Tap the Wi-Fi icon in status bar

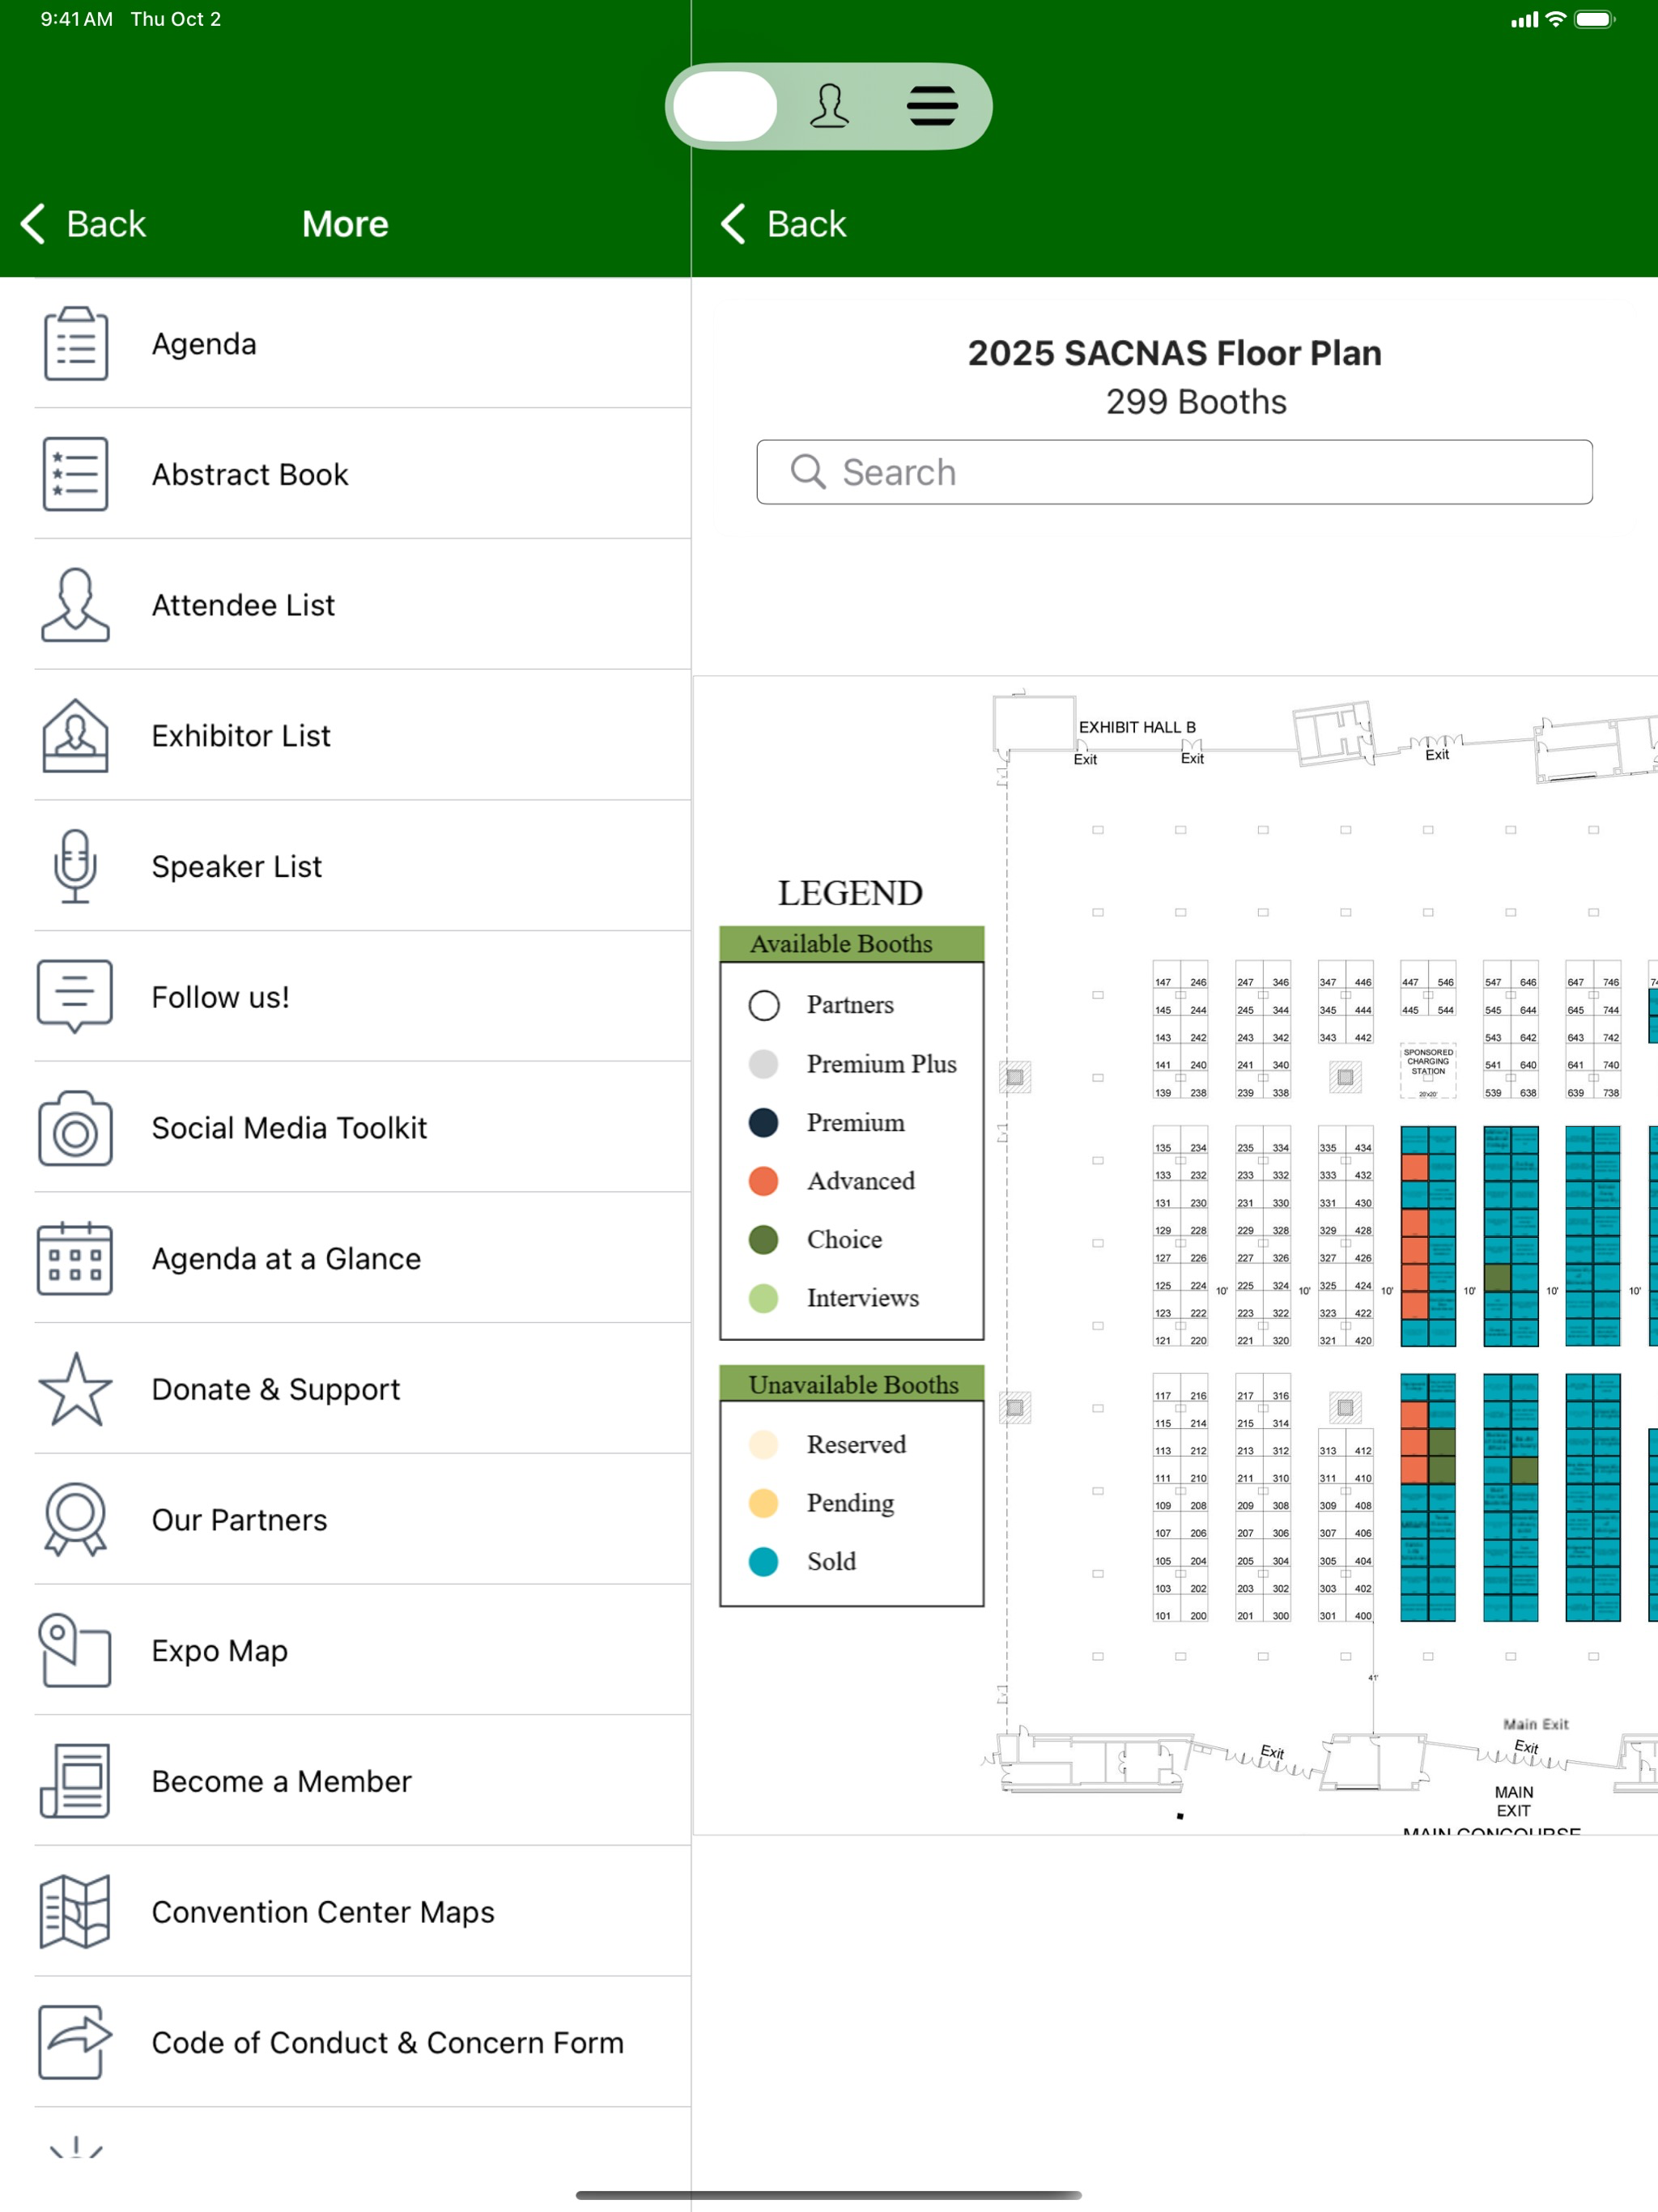coord(1555,19)
